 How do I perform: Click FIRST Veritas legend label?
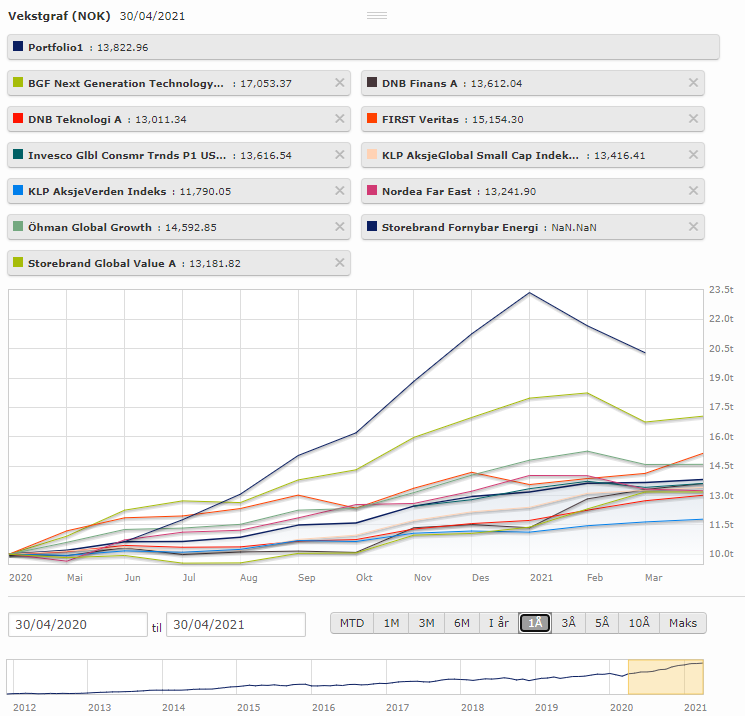[420, 119]
